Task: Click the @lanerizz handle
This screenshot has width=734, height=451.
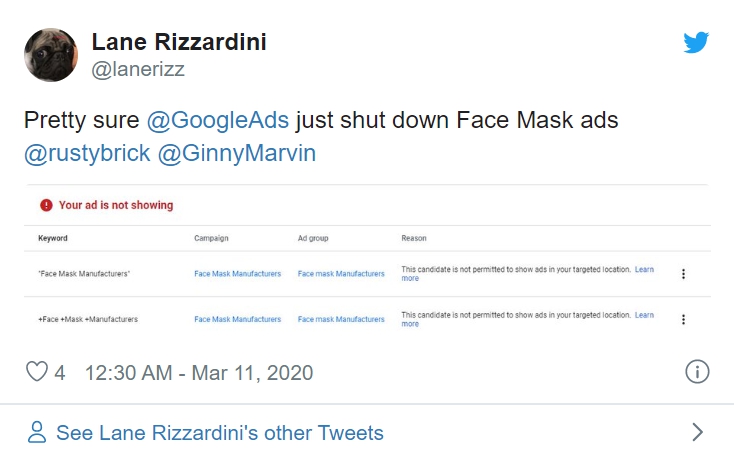Action: click(138, 69)
